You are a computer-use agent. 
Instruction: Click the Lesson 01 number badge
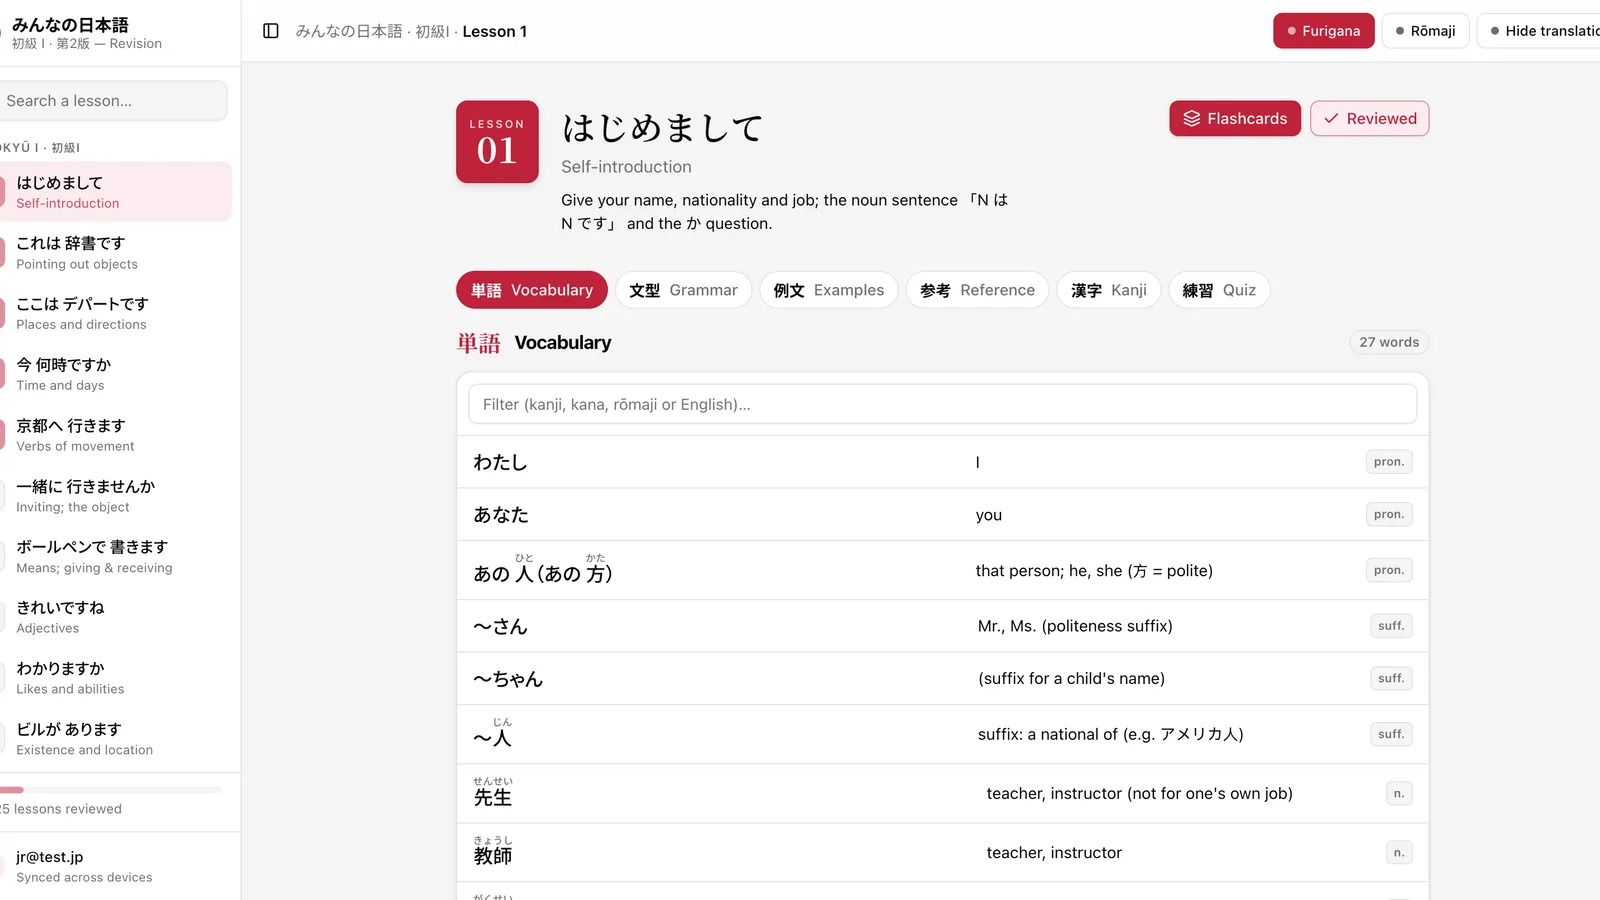click(497, 142)
